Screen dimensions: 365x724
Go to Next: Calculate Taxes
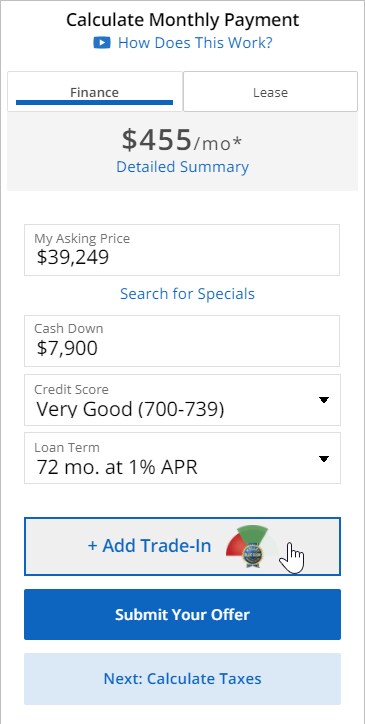point(182,679)
